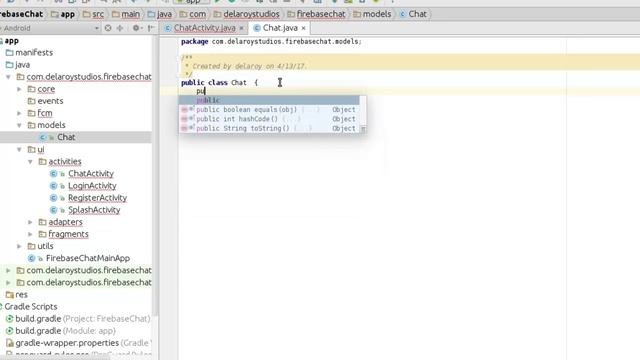The image size is (640, 360).
Task: Select the manifests folder icon
Action: 10,53
